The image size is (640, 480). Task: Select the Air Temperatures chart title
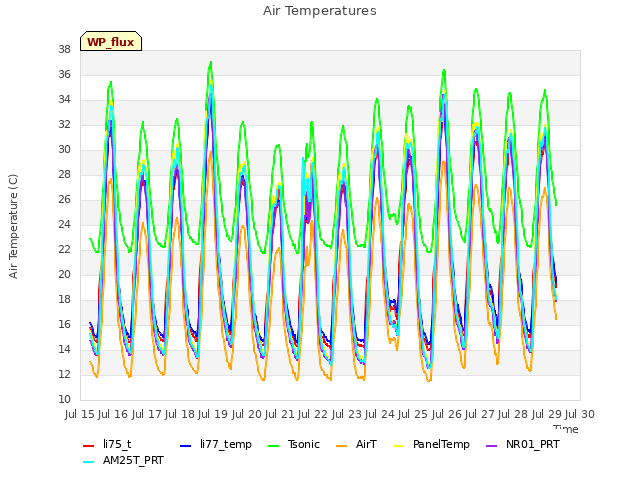320,11
